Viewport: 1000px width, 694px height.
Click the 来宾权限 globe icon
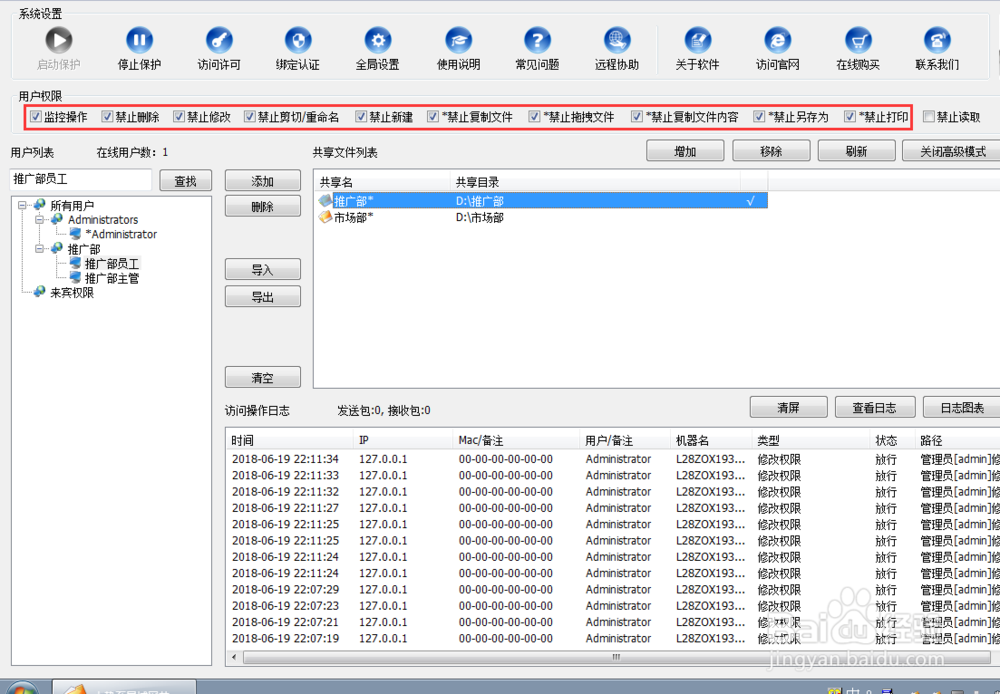(x=40, y=292)
